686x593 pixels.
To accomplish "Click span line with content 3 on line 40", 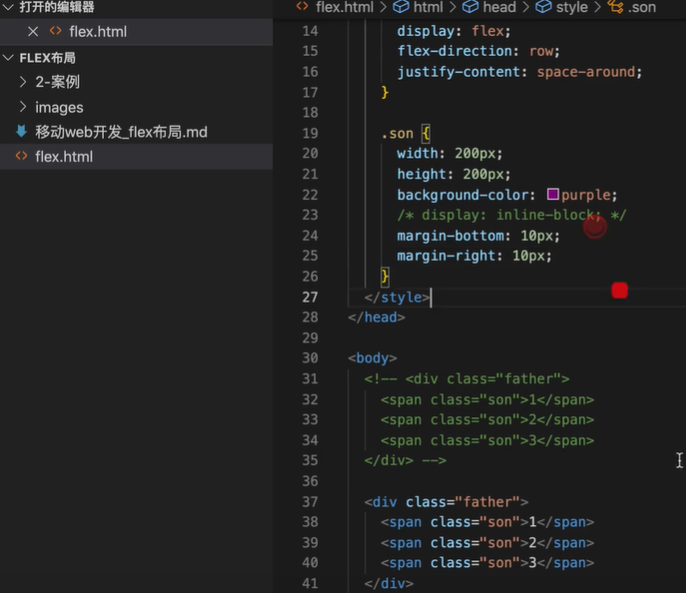I will (487, 563).
